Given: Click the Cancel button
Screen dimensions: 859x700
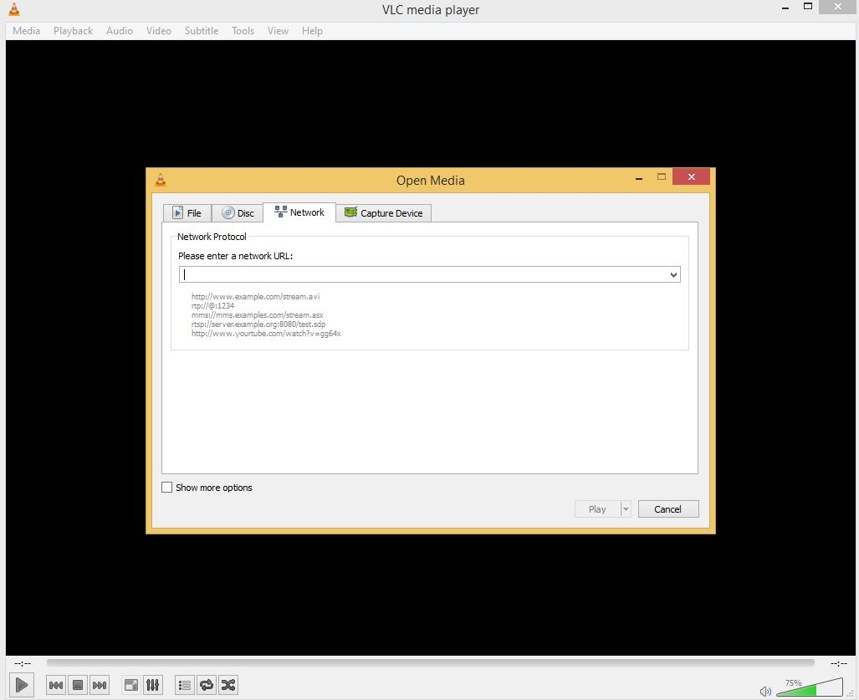Looking at the screenshot, I should 668,509.
